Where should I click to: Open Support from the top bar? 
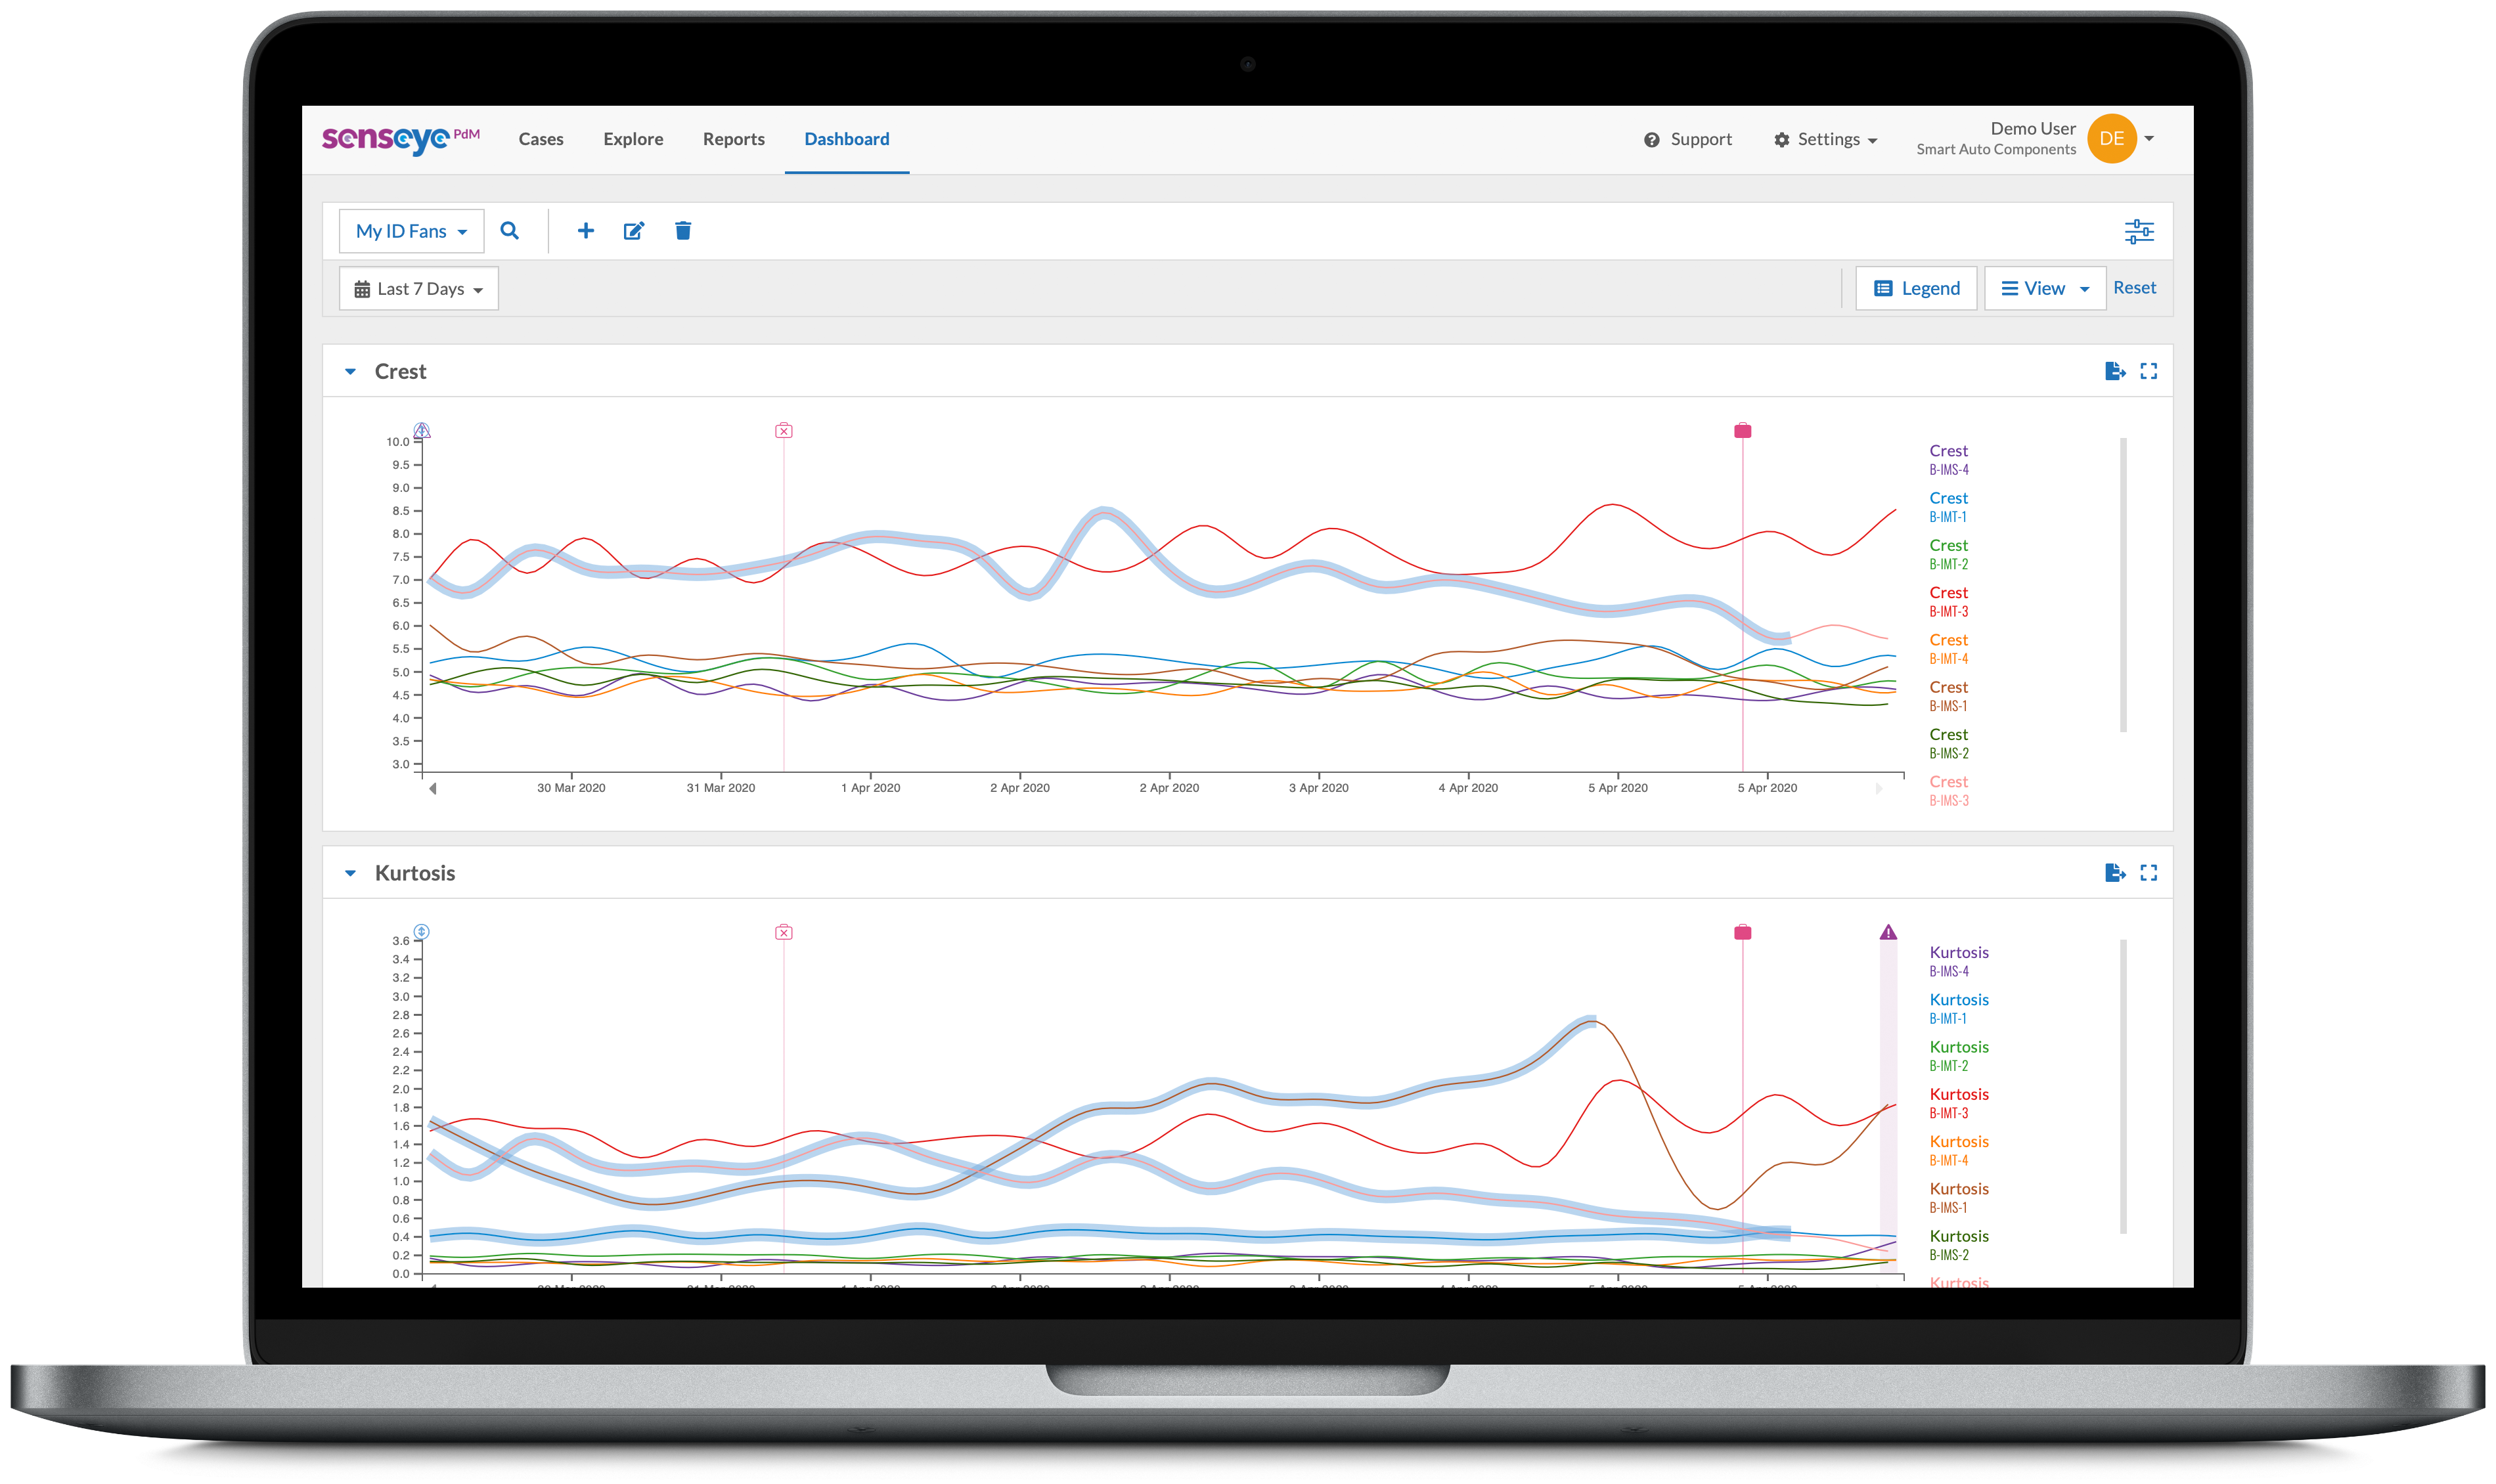(x=1688, y=139)
